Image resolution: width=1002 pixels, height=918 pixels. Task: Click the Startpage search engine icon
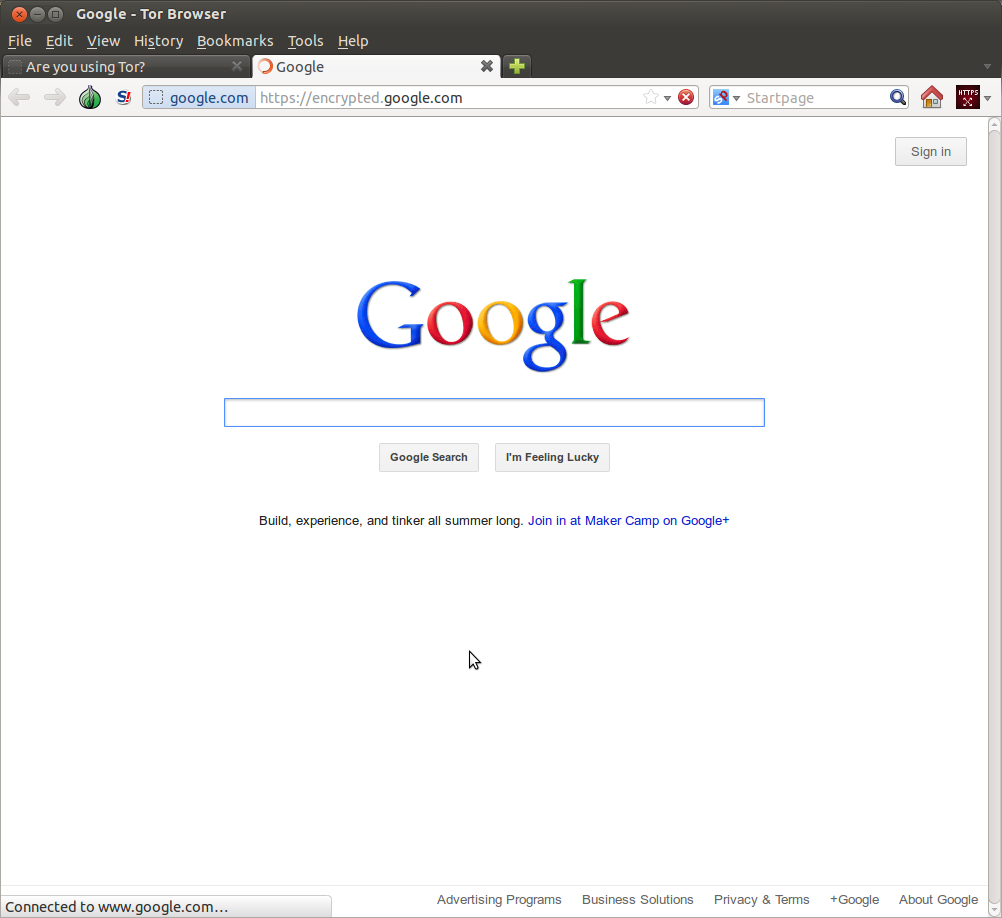click(x=721, y=98)
